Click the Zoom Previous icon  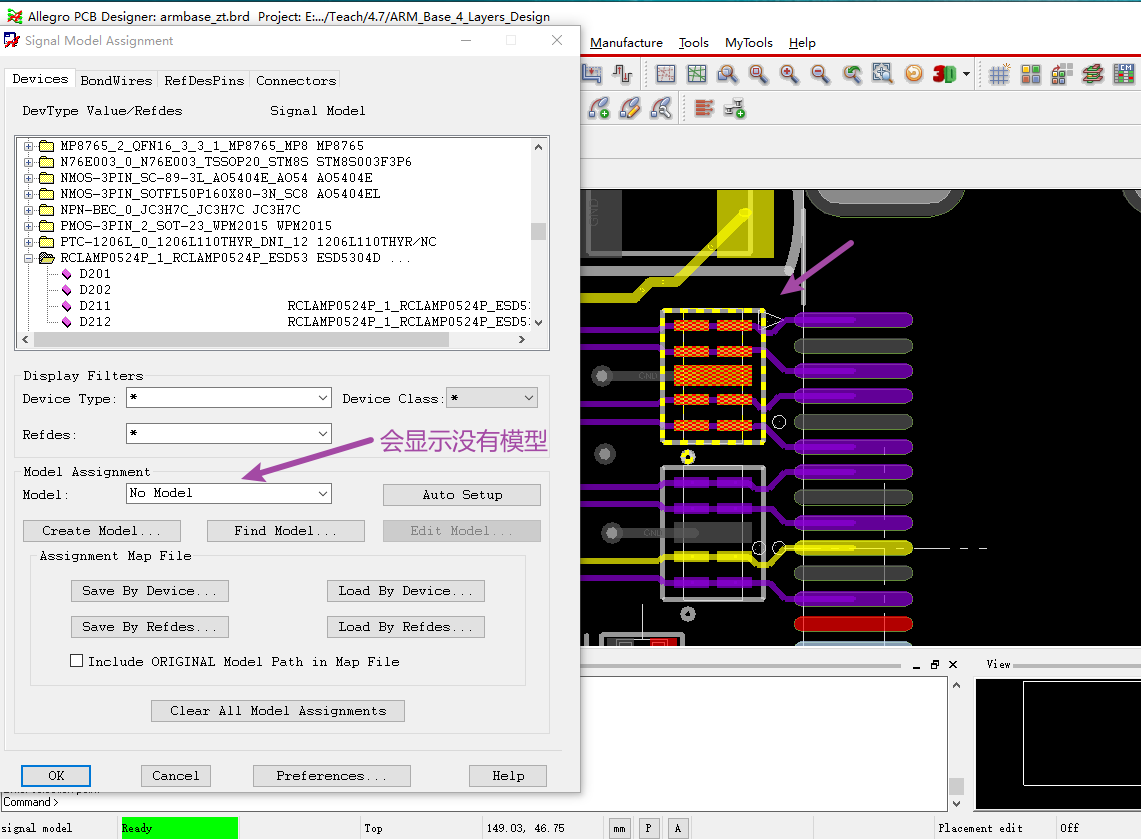(851, 73)
